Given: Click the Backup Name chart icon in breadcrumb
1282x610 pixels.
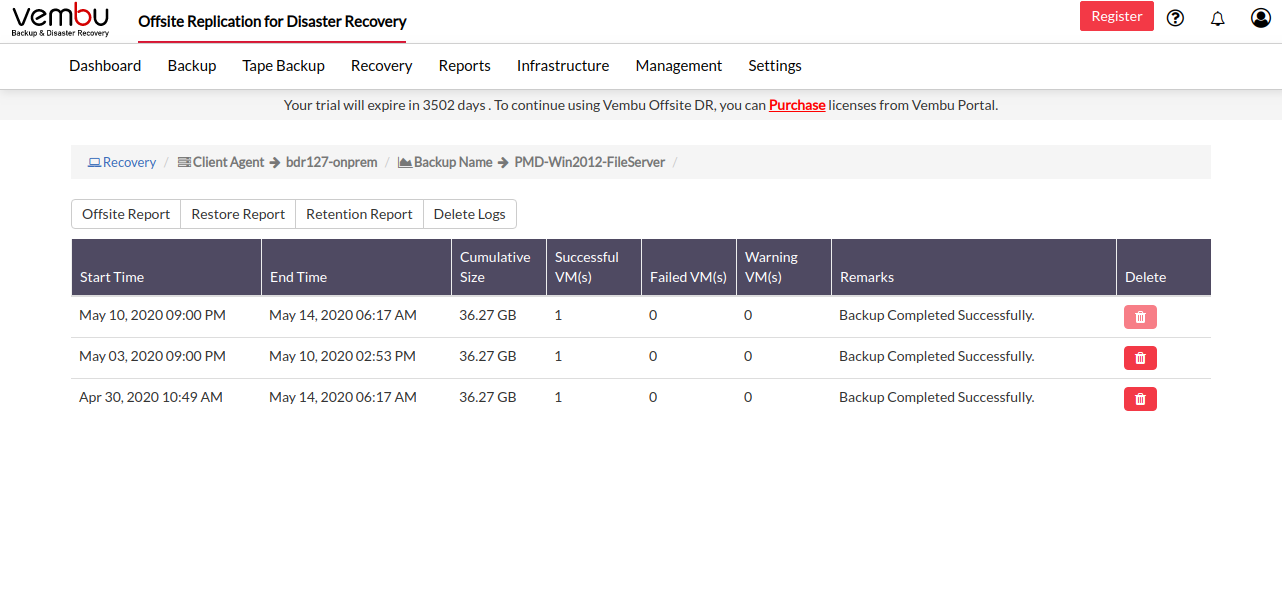Looking at the screenshot, I should [x=405, y=162].
